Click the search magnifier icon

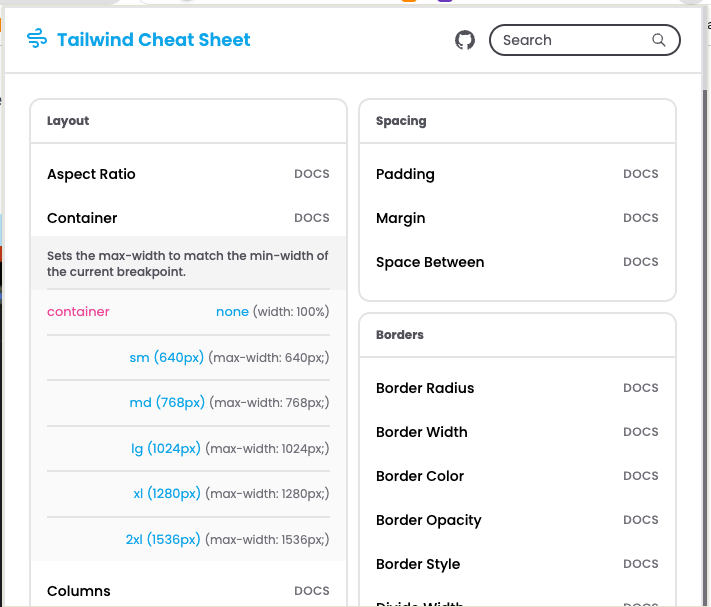[659, 40]
